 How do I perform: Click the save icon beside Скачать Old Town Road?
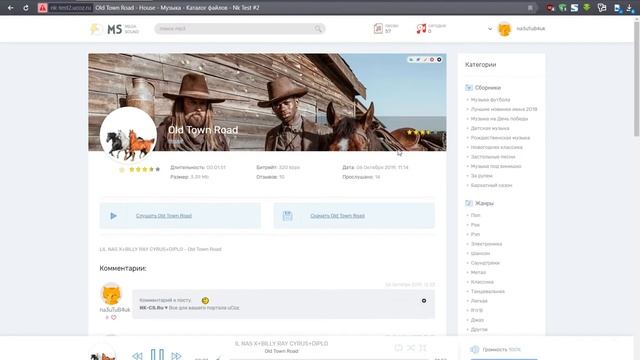[287, 216]
